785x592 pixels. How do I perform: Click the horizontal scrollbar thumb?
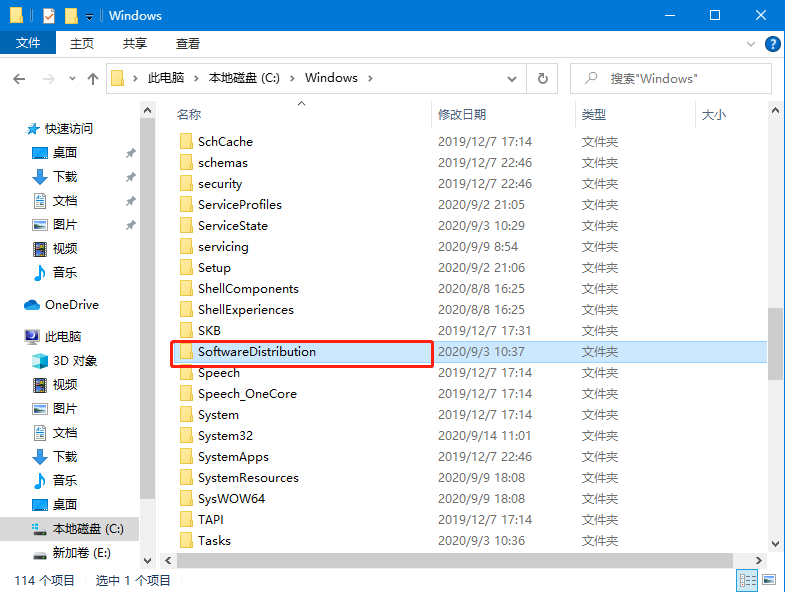(455, 560)
